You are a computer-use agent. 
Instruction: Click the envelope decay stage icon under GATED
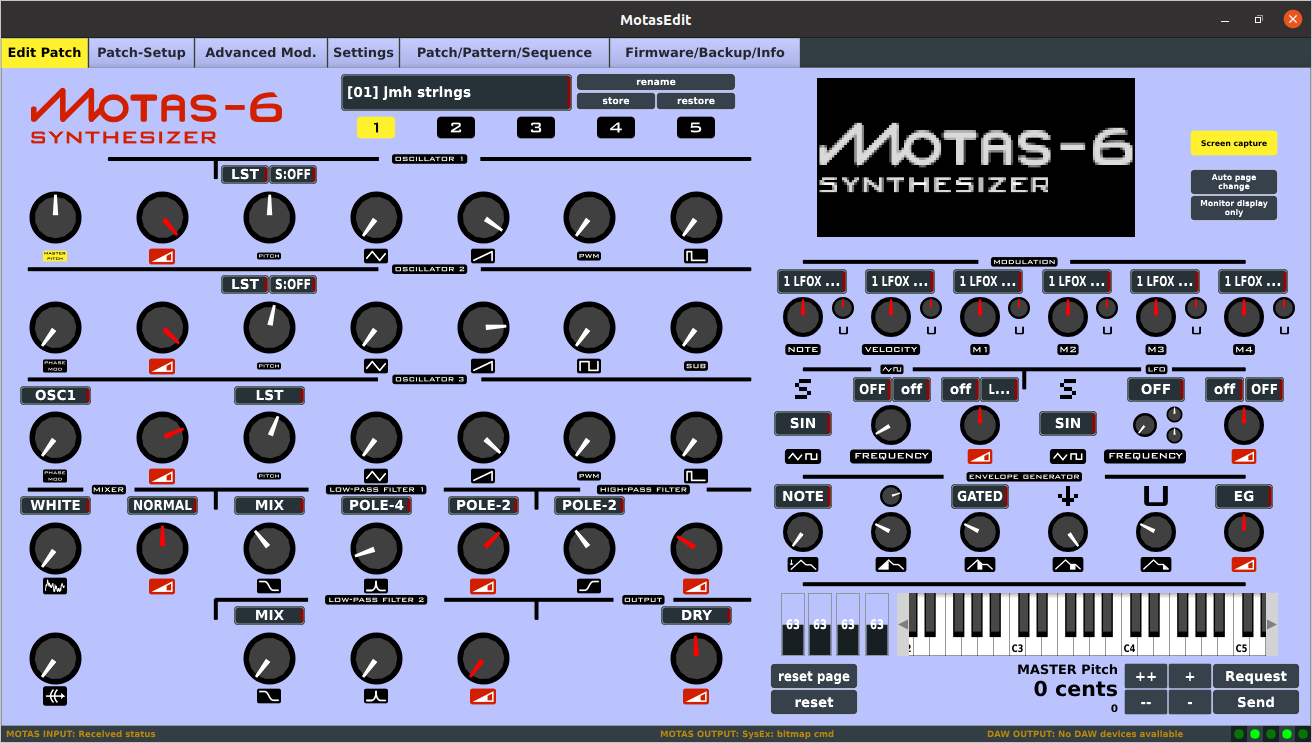click(980, 565)
